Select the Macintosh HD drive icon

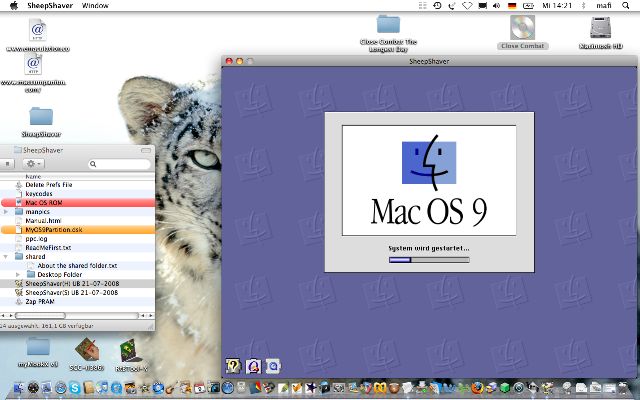[x=600, y=28]
